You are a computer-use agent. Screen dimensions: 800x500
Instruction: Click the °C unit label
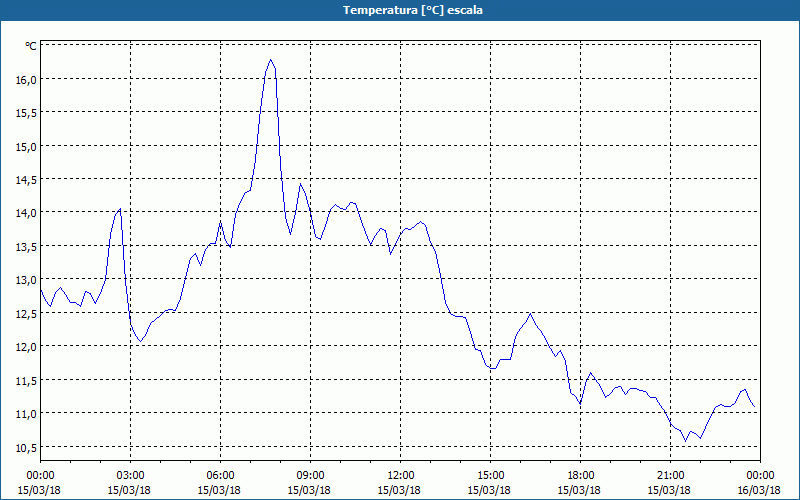click(x=31, y=46)
